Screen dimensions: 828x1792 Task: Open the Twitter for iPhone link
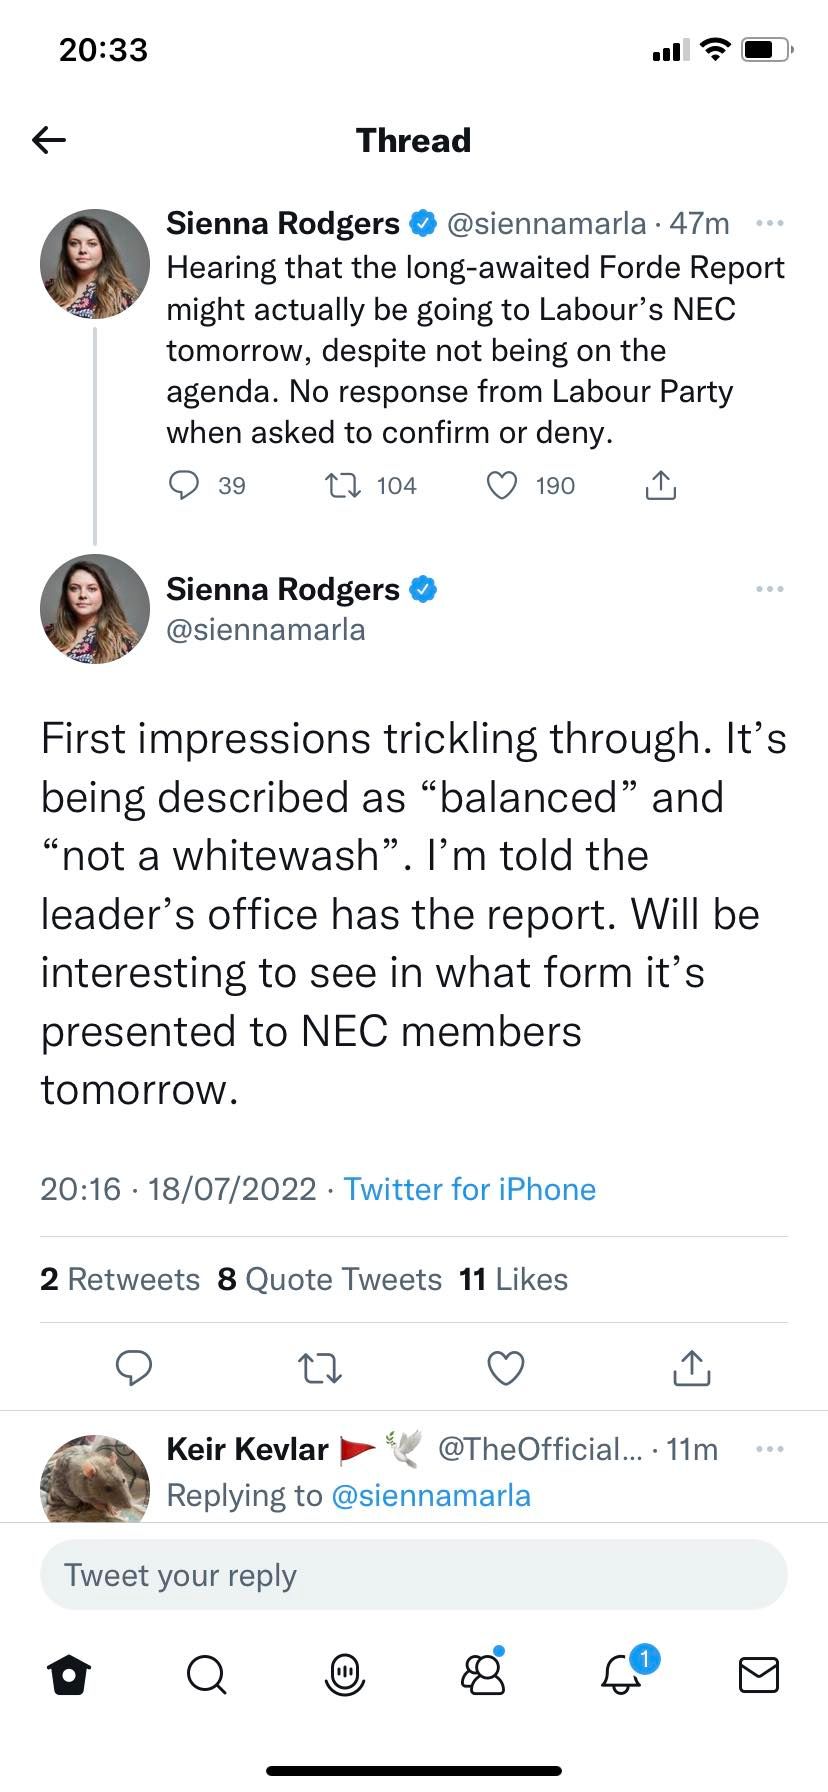point(469,1189)
